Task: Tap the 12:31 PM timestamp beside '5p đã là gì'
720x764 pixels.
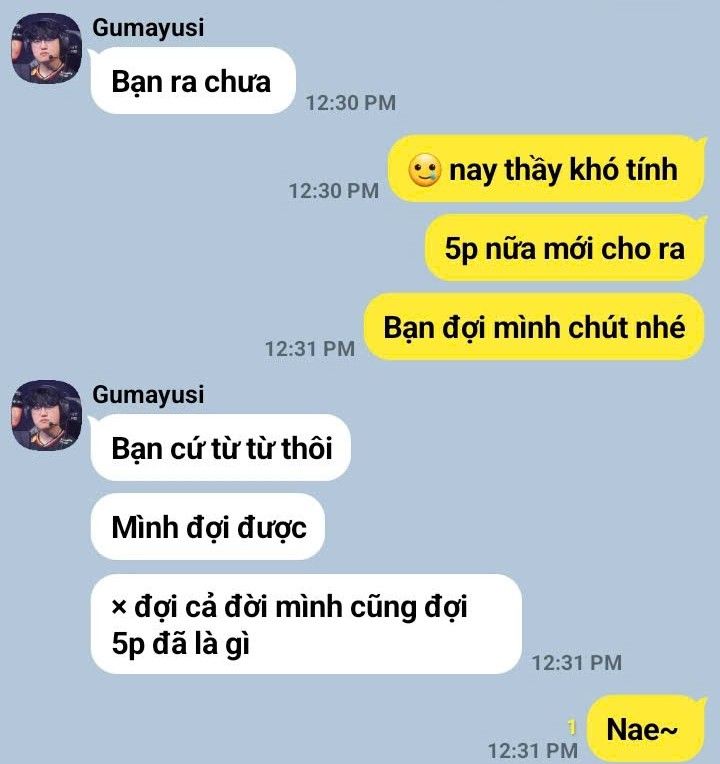Action: pyautogui.click(x=577, y=663)
